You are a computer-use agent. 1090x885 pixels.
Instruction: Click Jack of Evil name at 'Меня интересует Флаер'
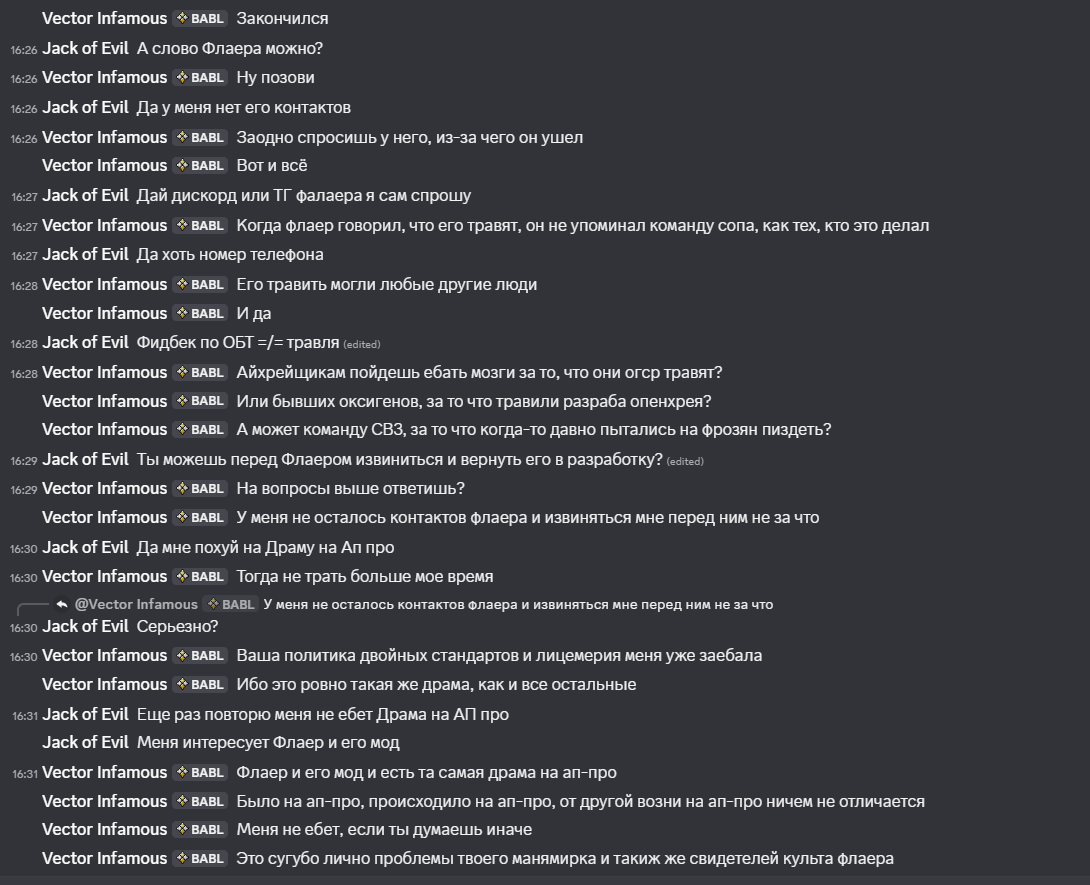coord(86,742)
